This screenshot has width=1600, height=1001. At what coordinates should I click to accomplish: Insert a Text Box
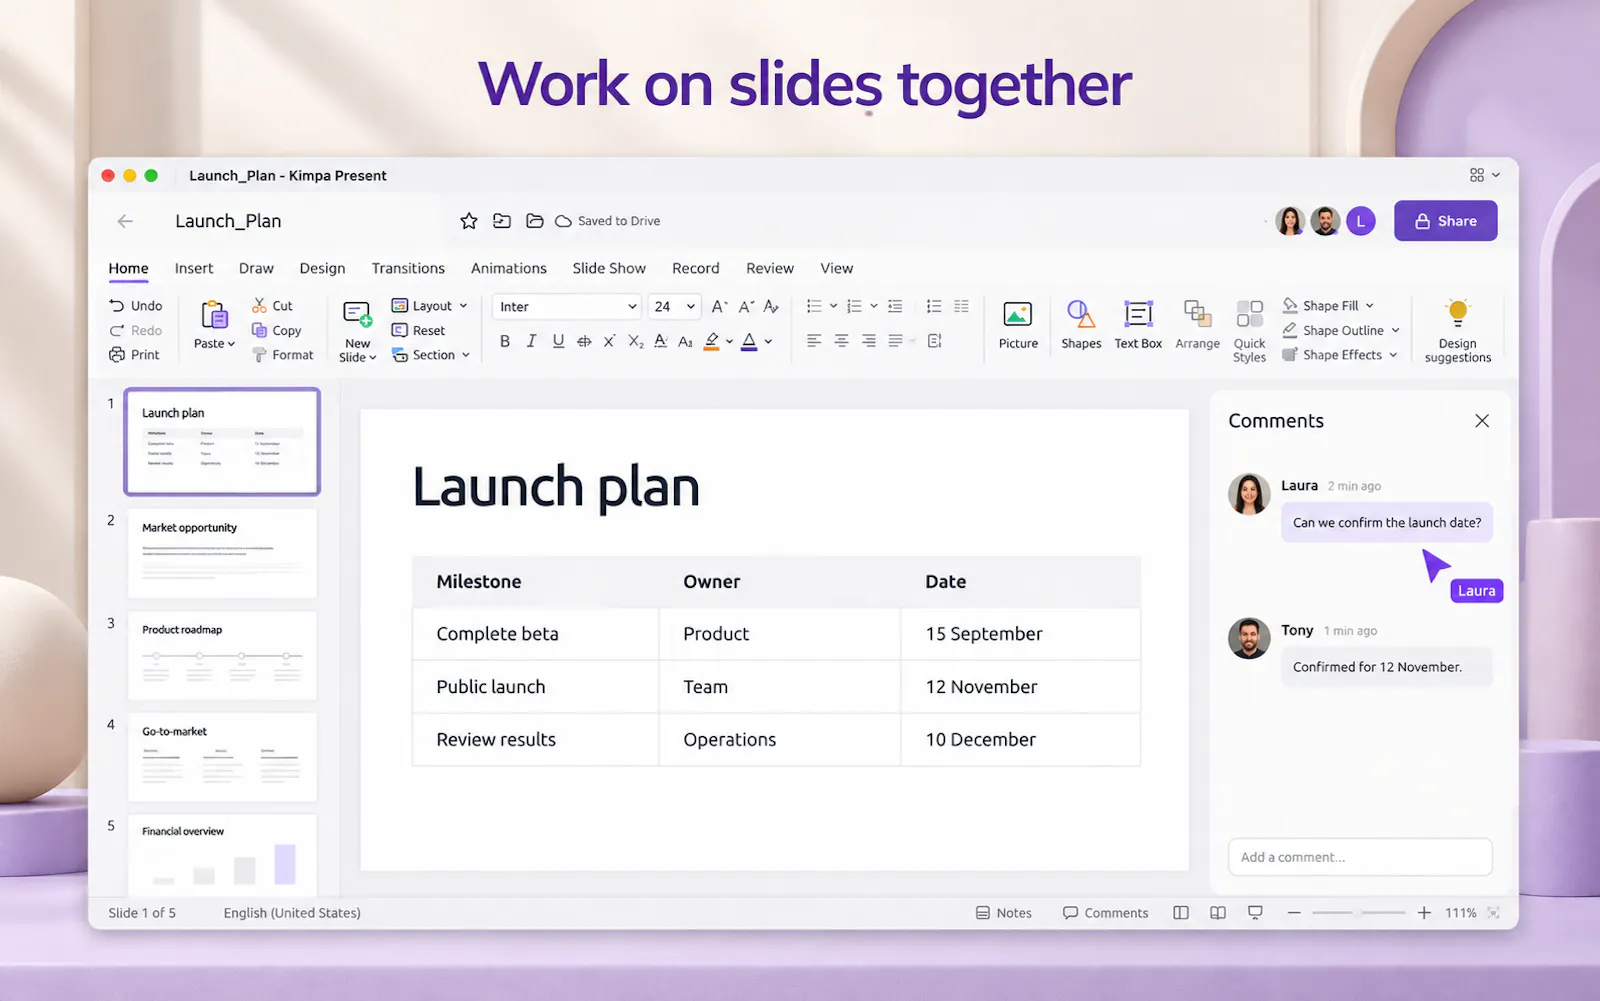point(1138,325)
